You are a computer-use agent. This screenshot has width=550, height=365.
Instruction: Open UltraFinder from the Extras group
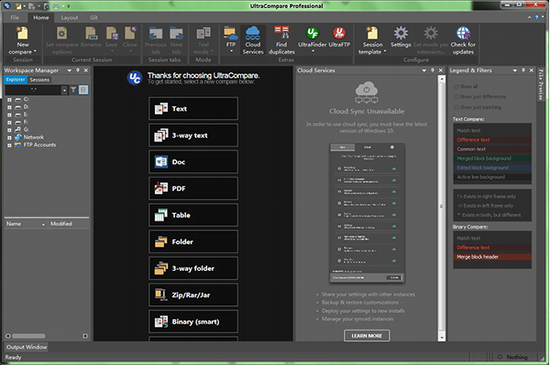coord(312,39)
